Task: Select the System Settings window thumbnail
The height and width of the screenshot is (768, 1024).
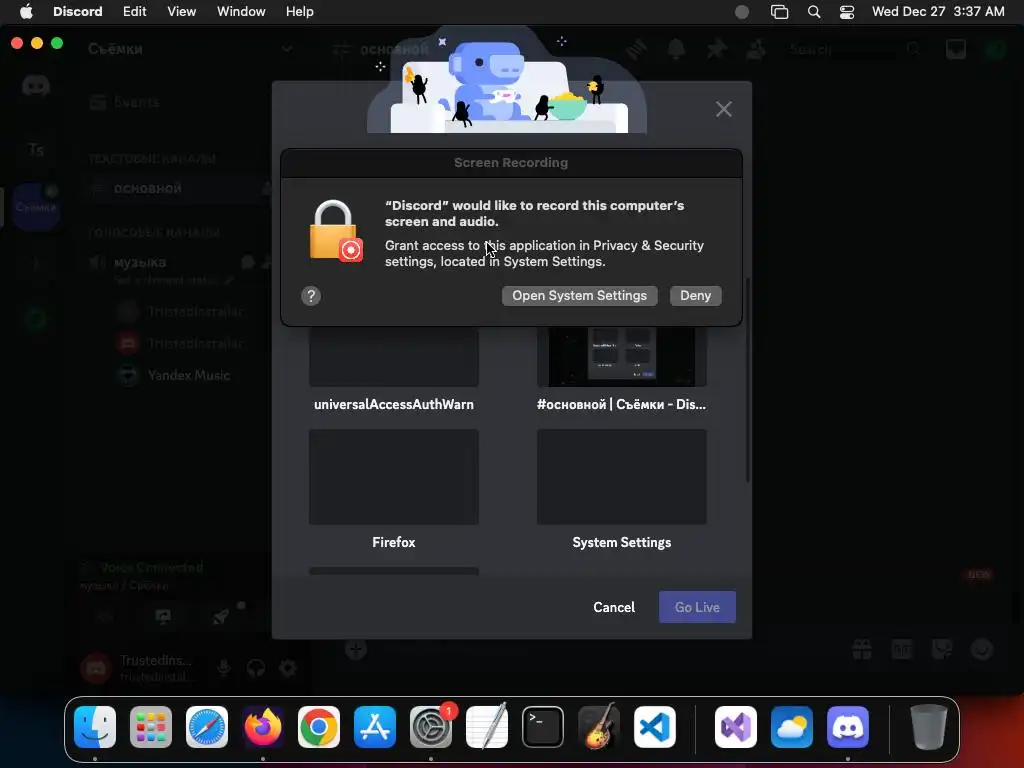Action: click(x=622, y=477)
